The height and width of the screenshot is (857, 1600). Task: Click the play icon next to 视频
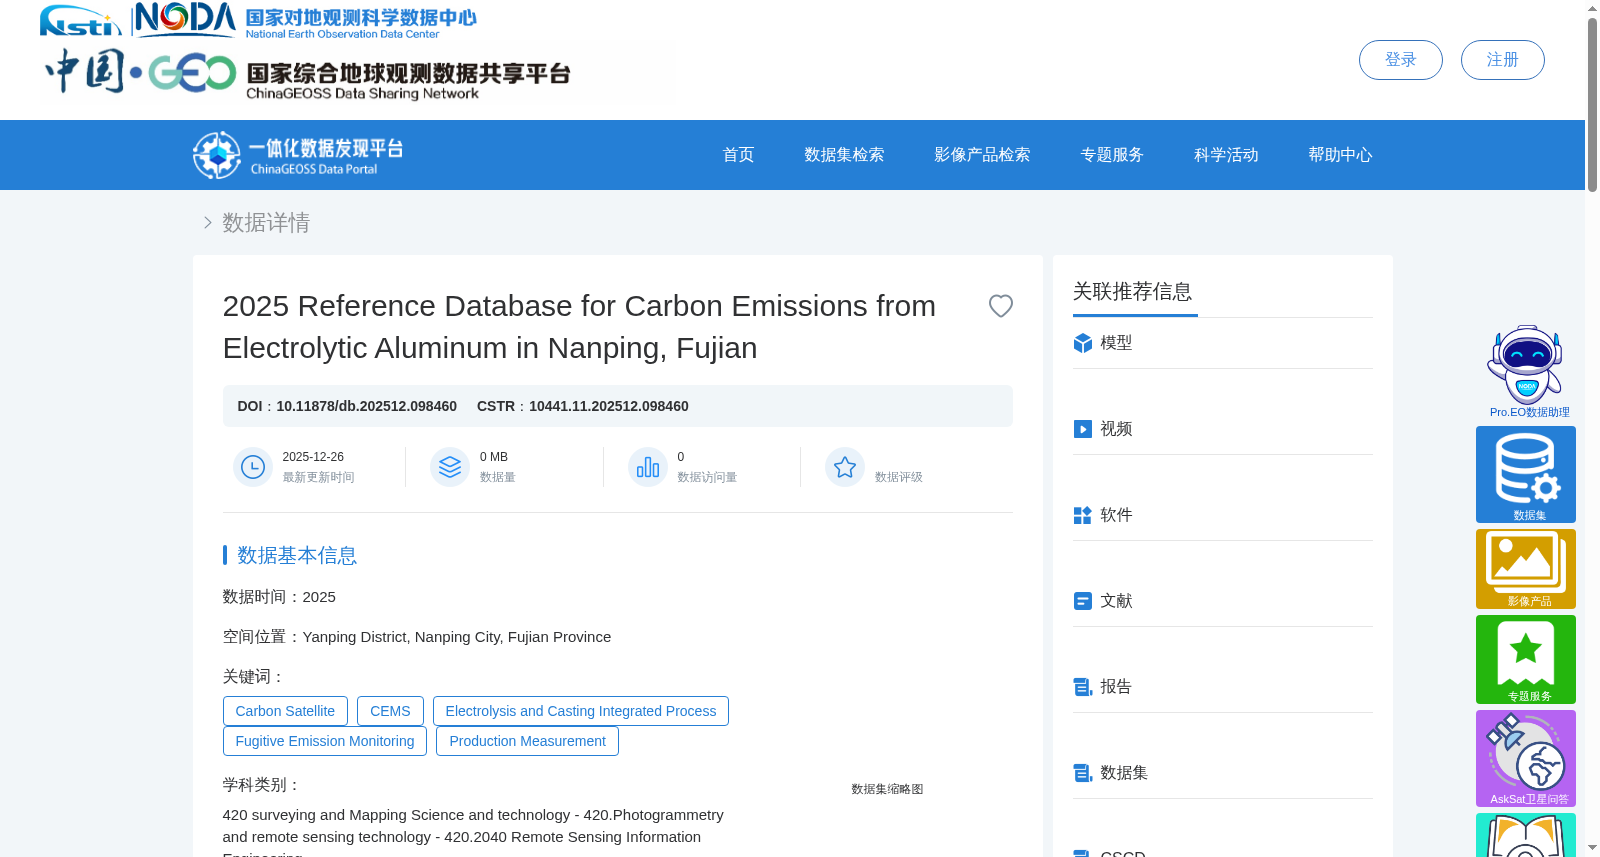point(1082,429)
